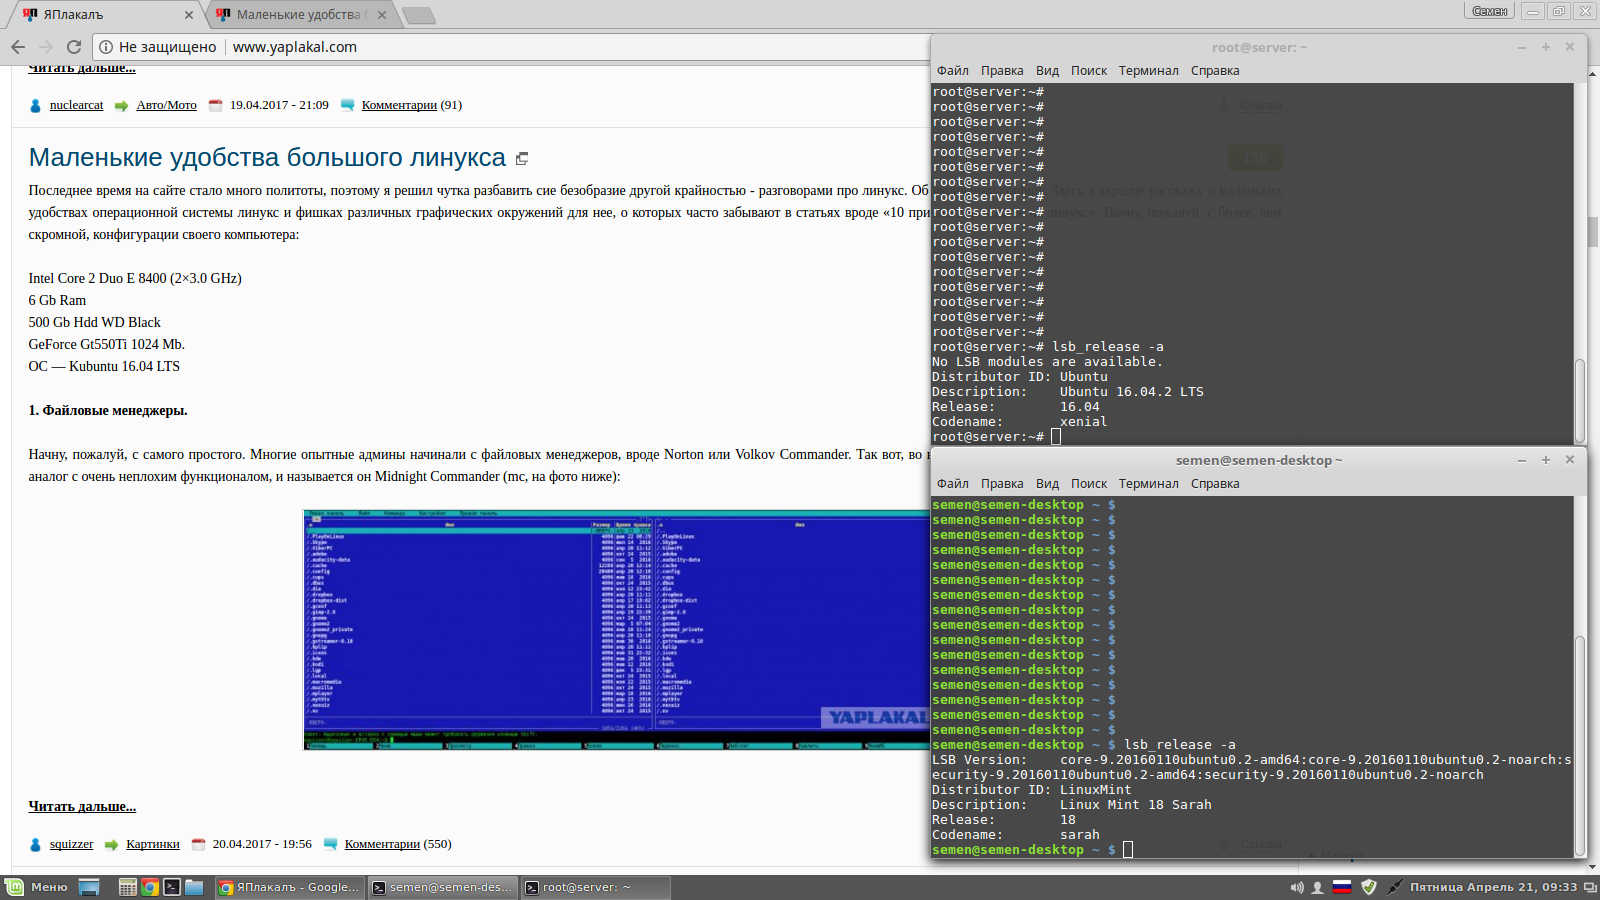Reload the yaplakal.com page
1600x900 pixels.
[x=74, y=47]
